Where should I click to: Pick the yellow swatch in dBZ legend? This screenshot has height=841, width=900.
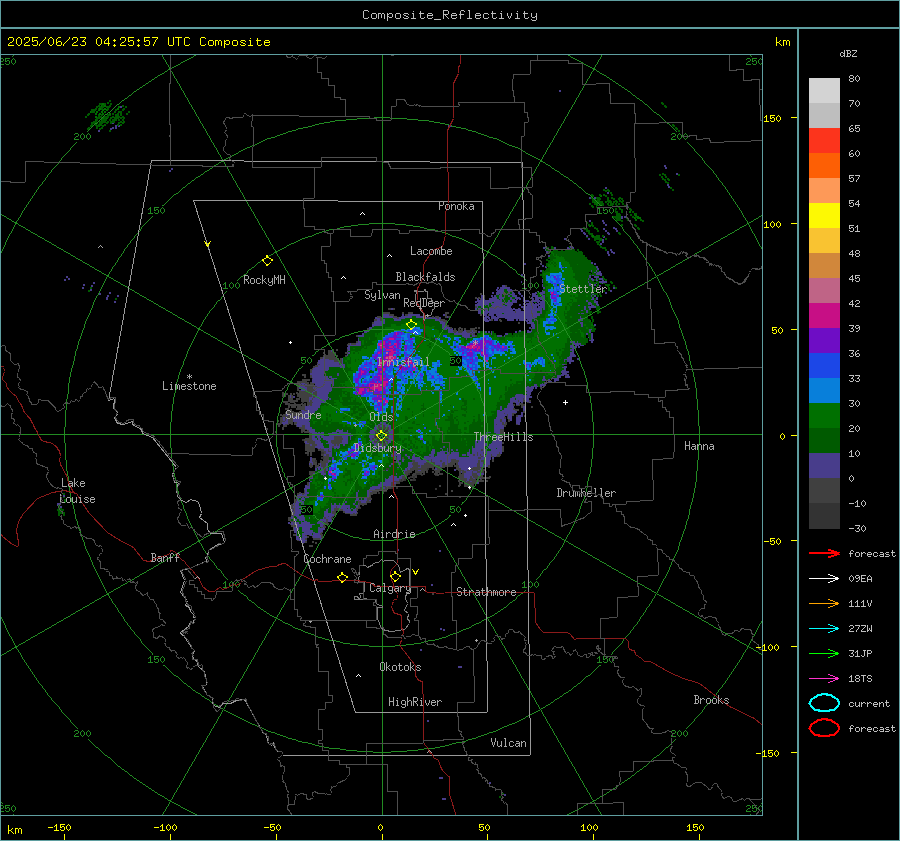pos(824,215)
